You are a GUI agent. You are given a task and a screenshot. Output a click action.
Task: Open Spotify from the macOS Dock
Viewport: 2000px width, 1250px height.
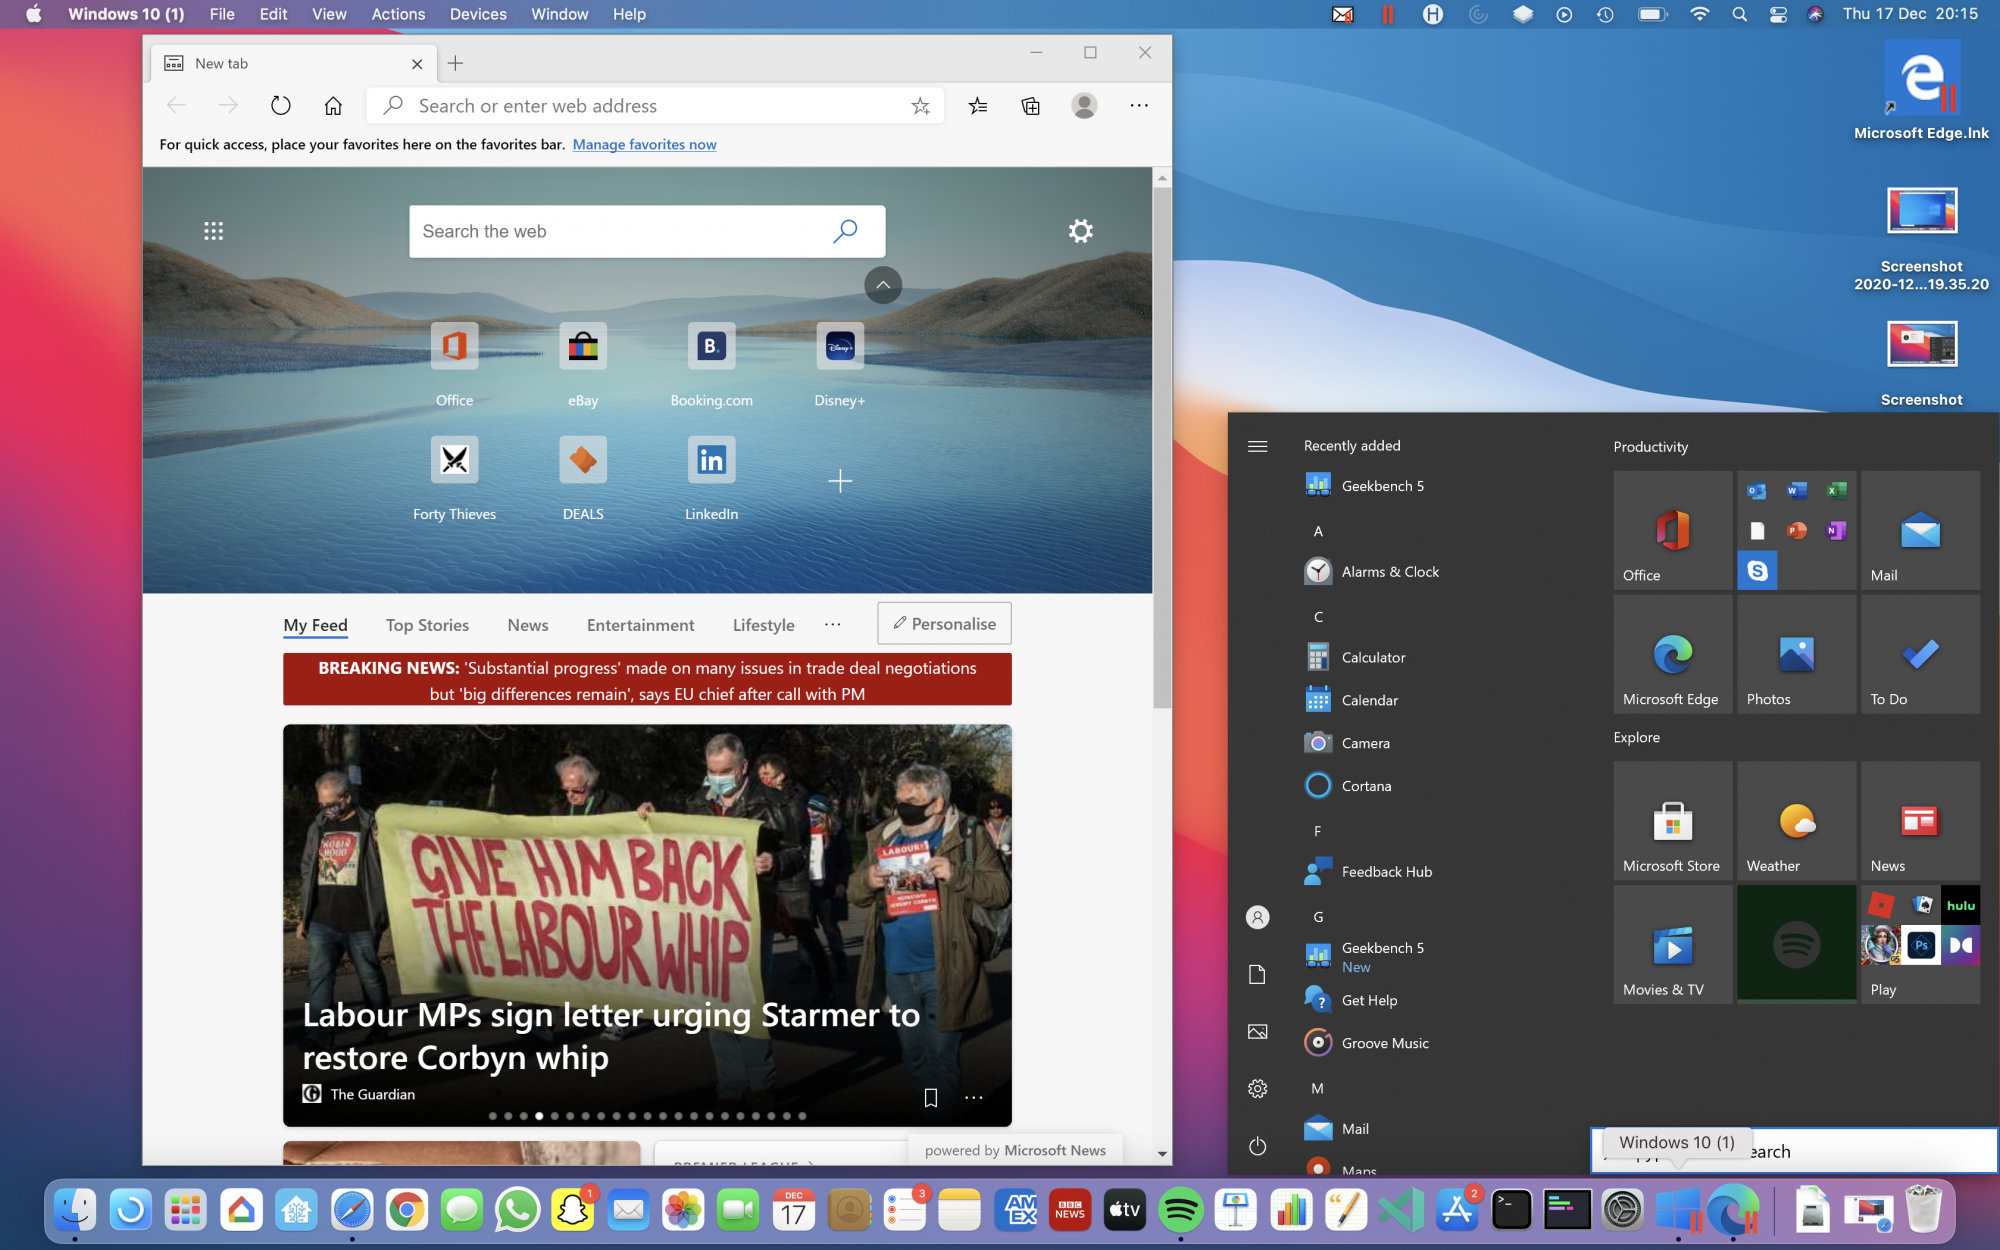pos(1180,1211)
